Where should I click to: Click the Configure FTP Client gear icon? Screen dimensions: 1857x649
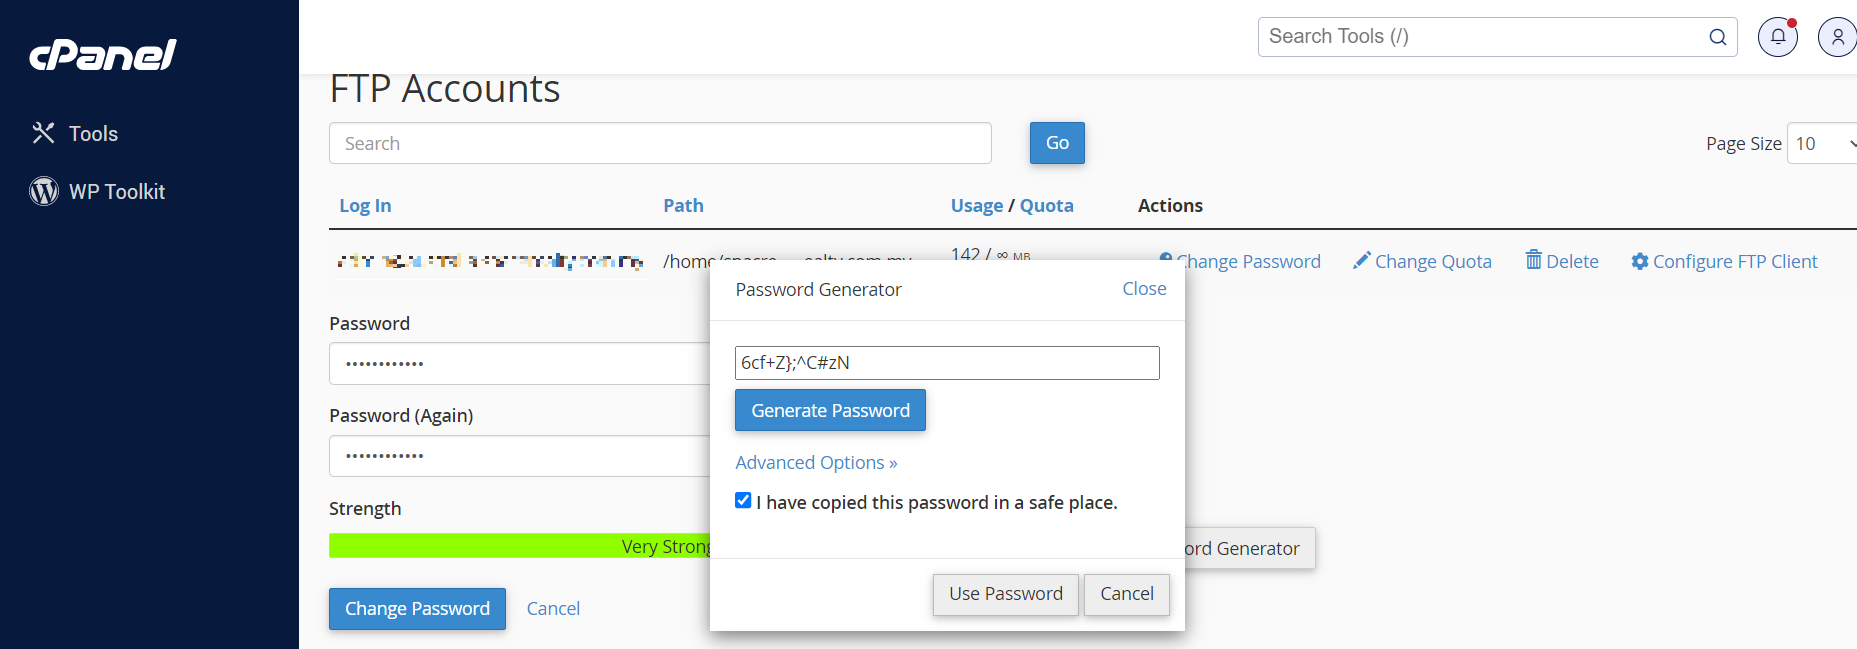[x=1639, y=261]
